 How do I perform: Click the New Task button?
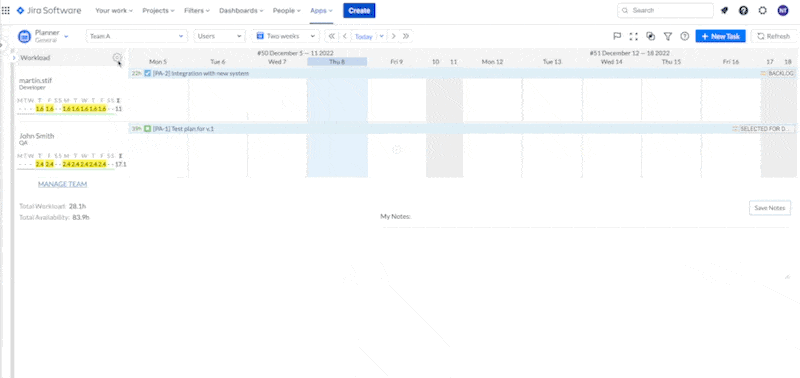720,36
